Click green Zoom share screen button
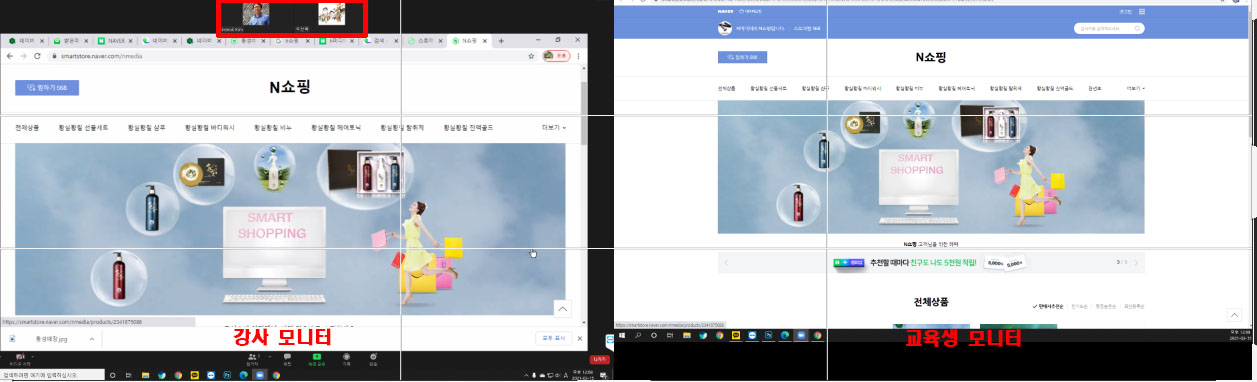This screenshot has height=382, width=1257. point(316,360)
